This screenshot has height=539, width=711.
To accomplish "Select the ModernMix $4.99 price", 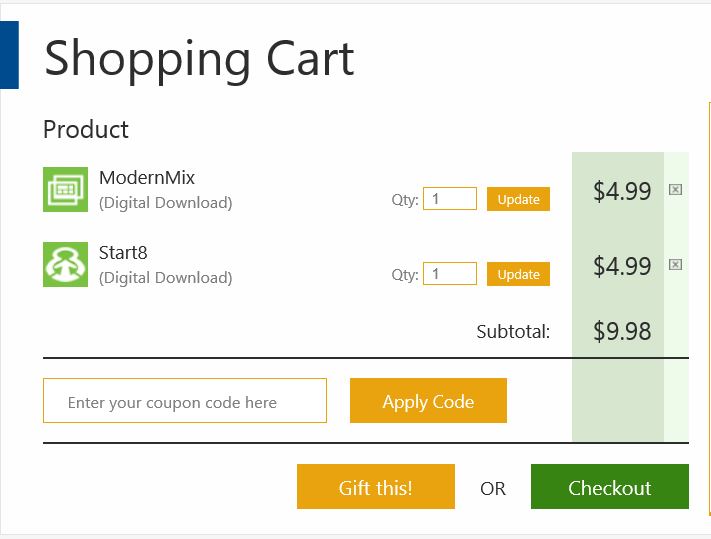I will tap(622, 191).
